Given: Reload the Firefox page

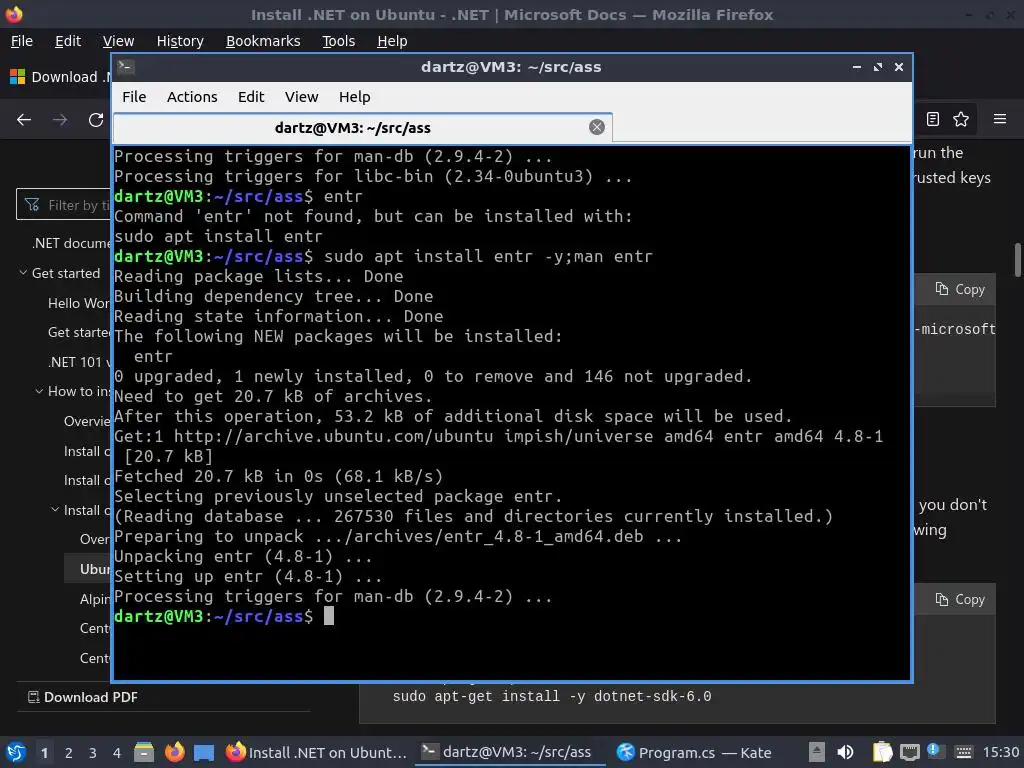Looking at the screenshot, I should (96, 120).
